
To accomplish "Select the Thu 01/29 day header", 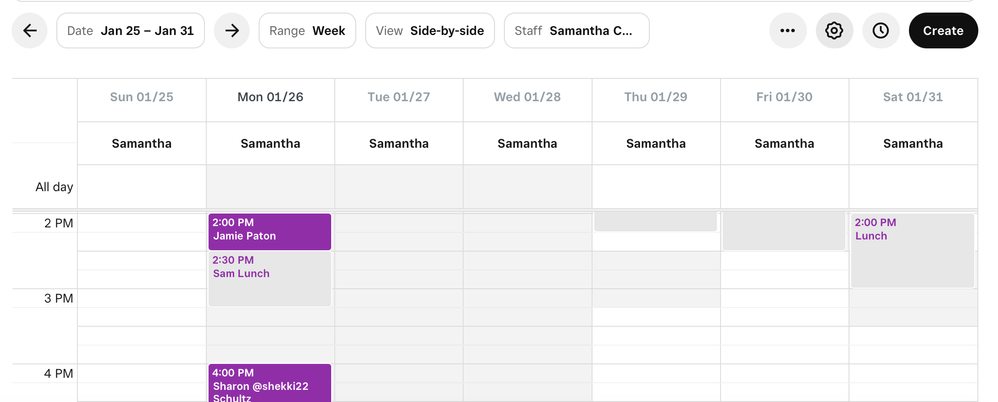I will 656,97.
